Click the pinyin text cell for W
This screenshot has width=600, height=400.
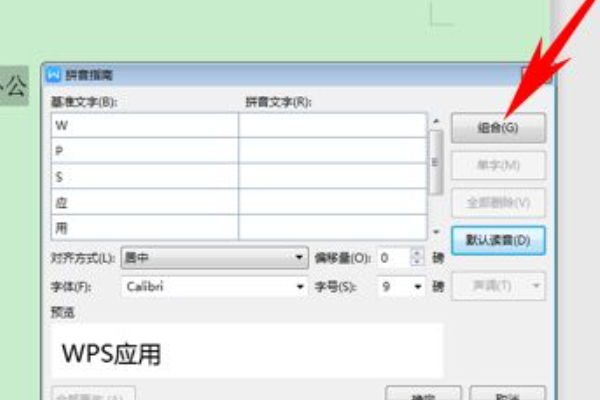point(332,125)
